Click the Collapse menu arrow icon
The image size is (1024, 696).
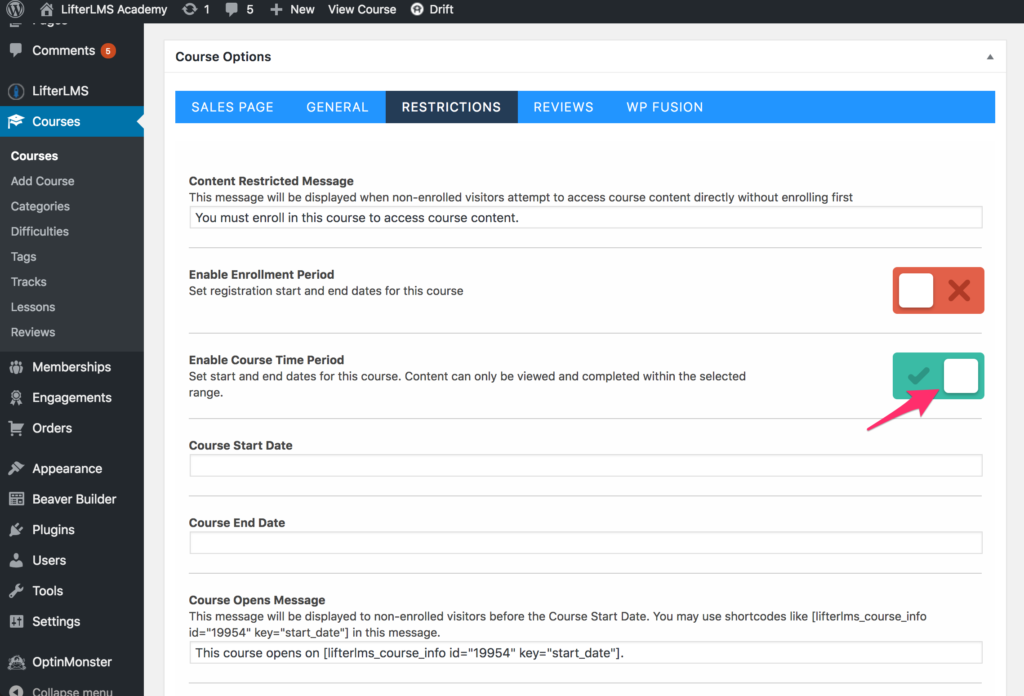[16, 691]
